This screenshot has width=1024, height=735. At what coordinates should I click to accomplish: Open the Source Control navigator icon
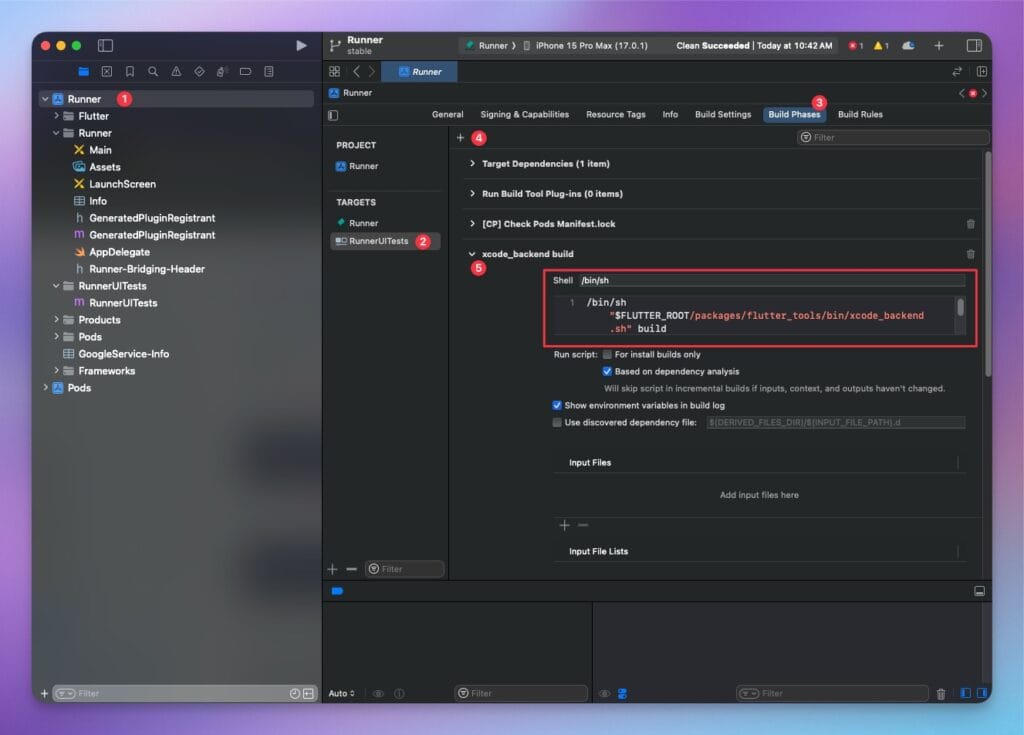tap(107, 71)
